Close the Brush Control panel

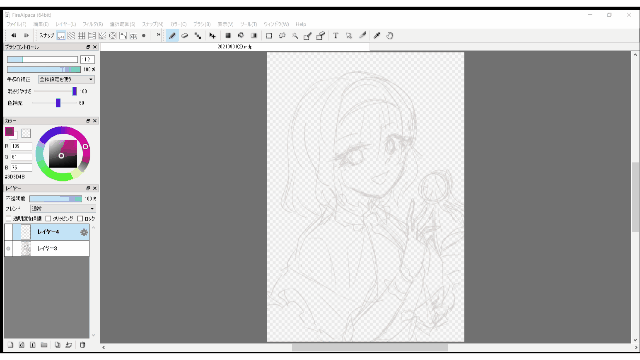(x=95, y=47)
